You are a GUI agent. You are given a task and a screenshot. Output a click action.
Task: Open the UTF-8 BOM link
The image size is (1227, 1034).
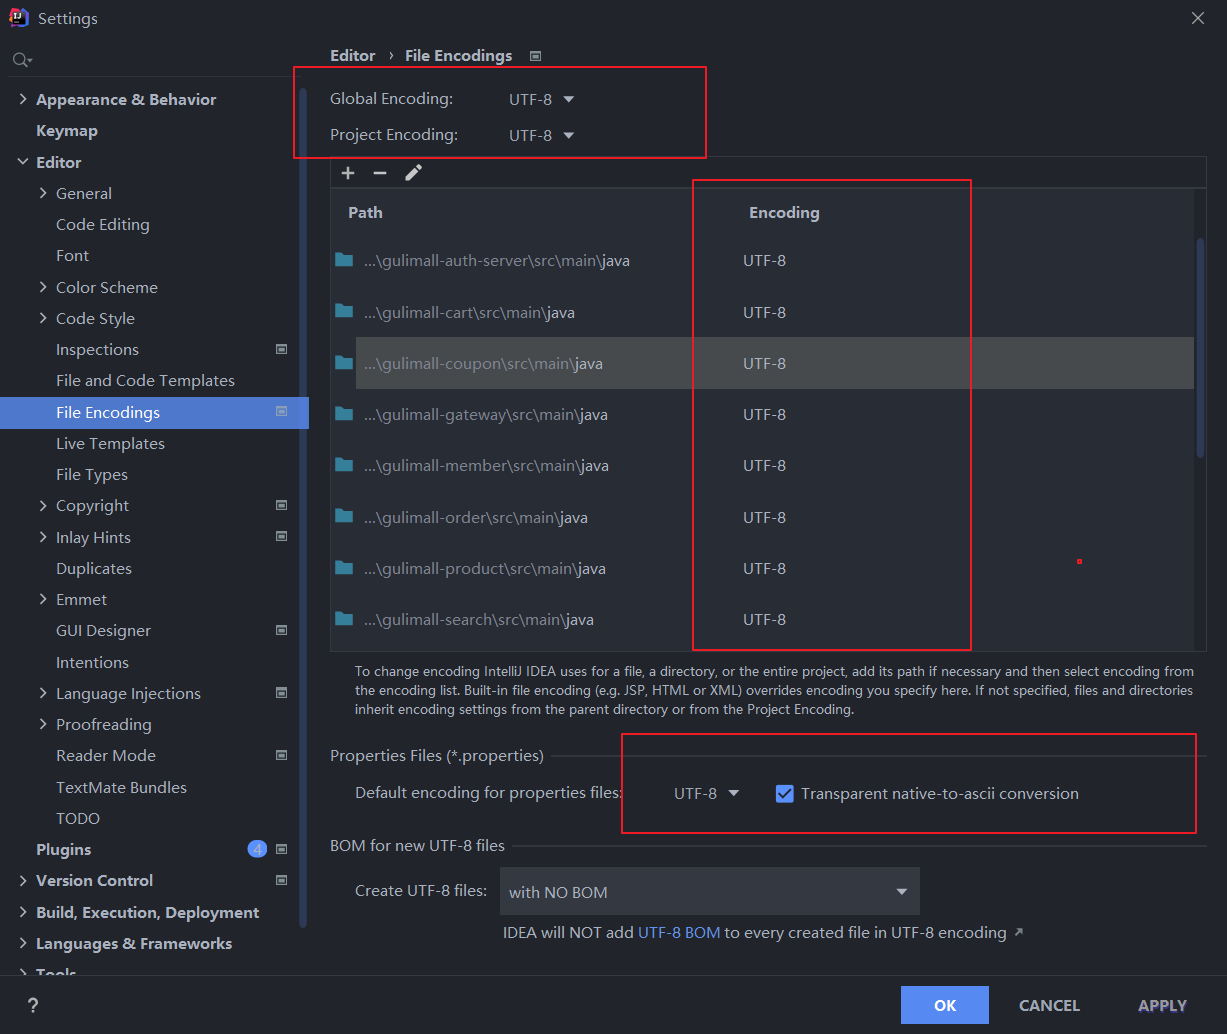pyautogui.click(x=679, y=932)
